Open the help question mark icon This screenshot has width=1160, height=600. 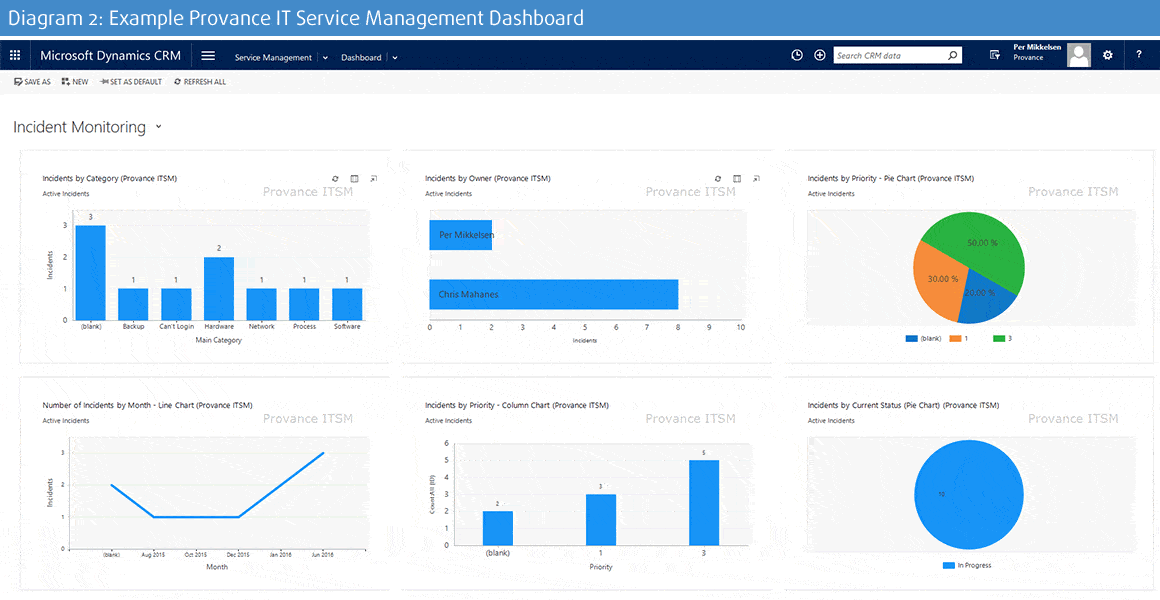(x=1139, y=55)
